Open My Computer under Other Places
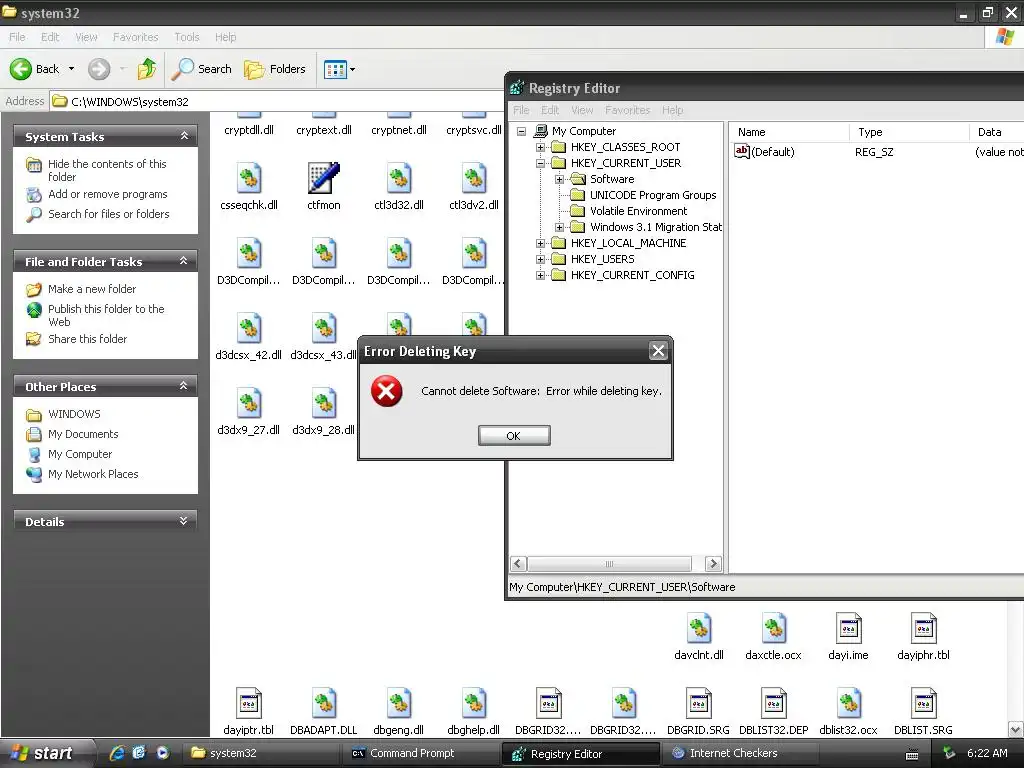Screen dimensions: 1024x768 (x=80, y=455)
